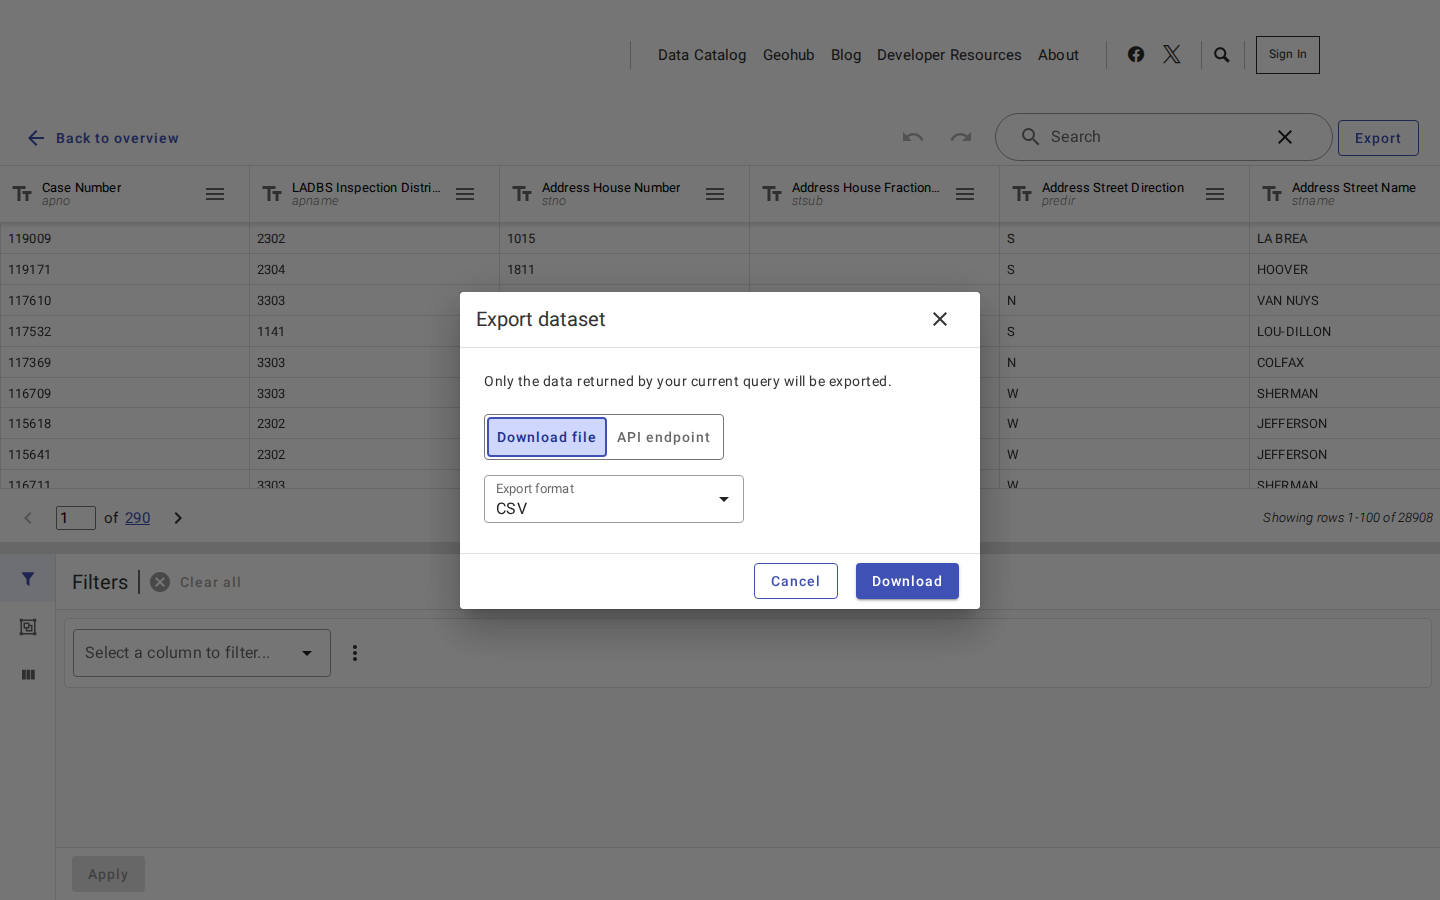Click street name cell COLFAX
The width and height of the screenshot is (1440, 900).
point(1345,363)
